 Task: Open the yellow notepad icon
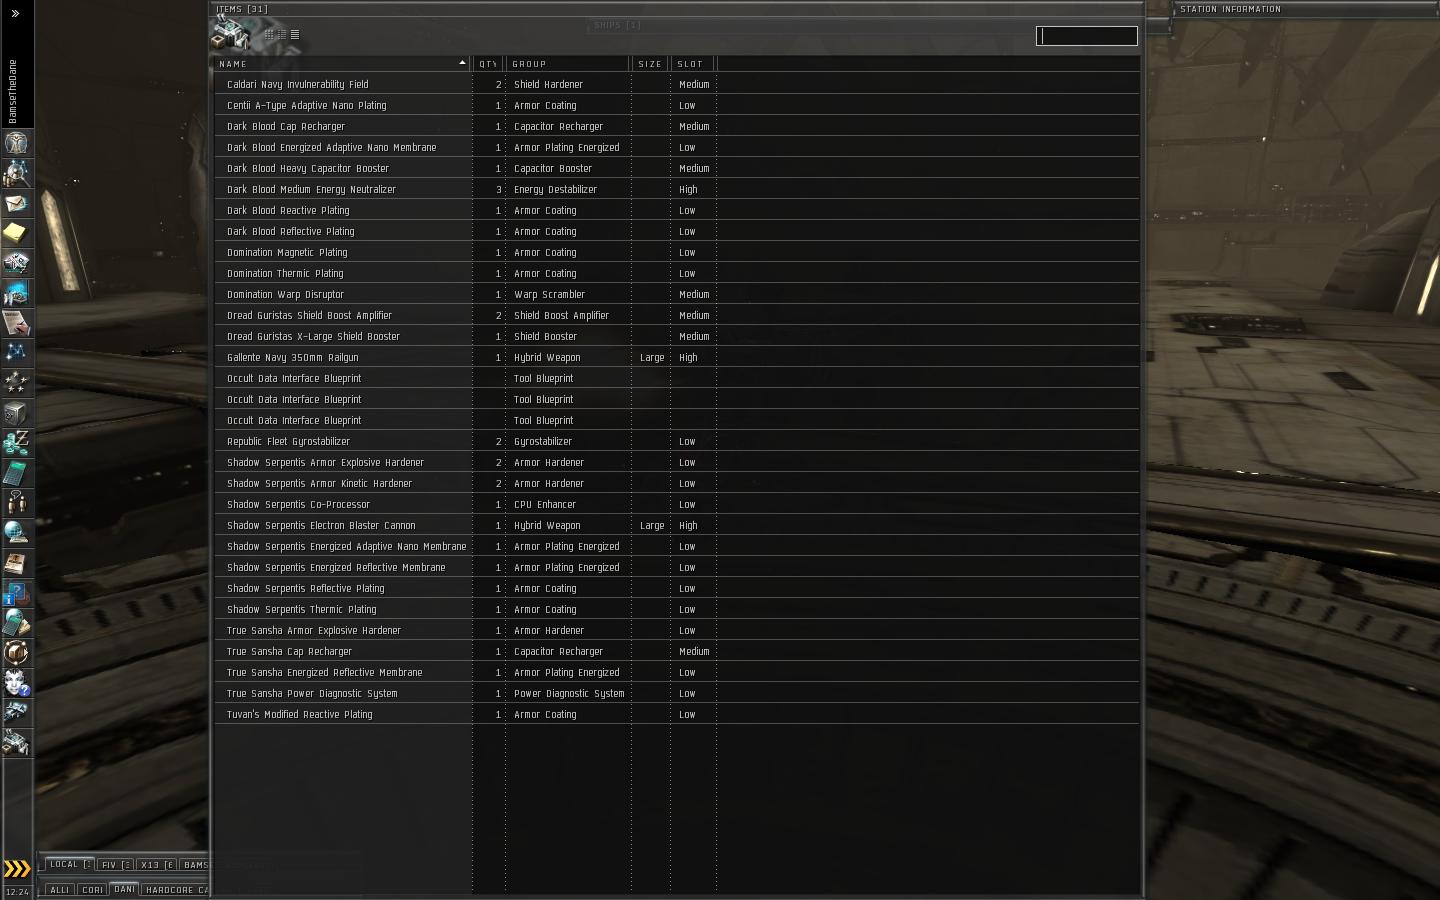[17, 233]
